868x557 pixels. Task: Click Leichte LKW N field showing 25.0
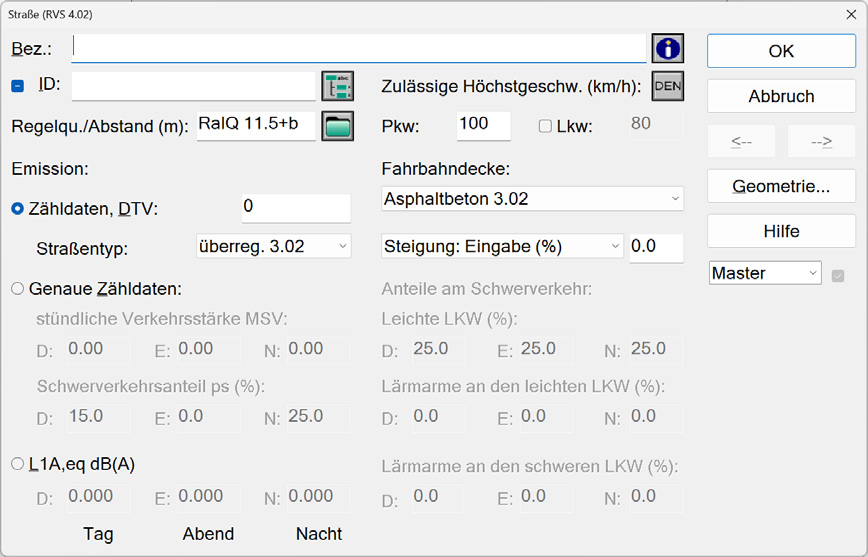pos(657,350)
